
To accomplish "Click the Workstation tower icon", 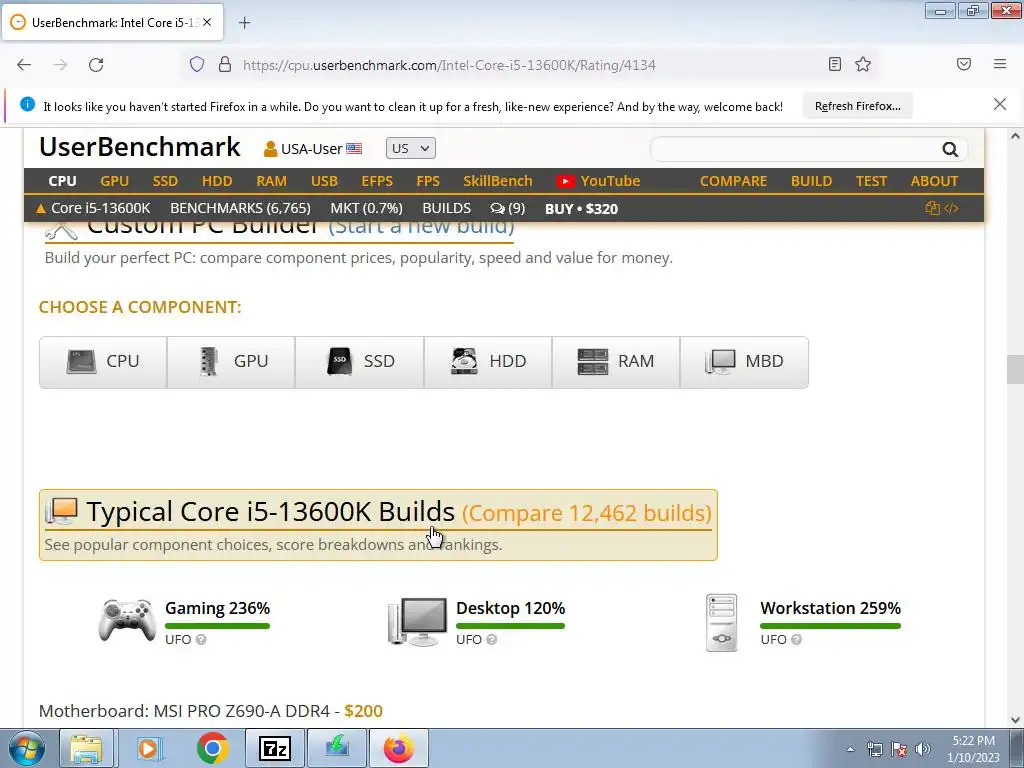I will tap(722, 623).
